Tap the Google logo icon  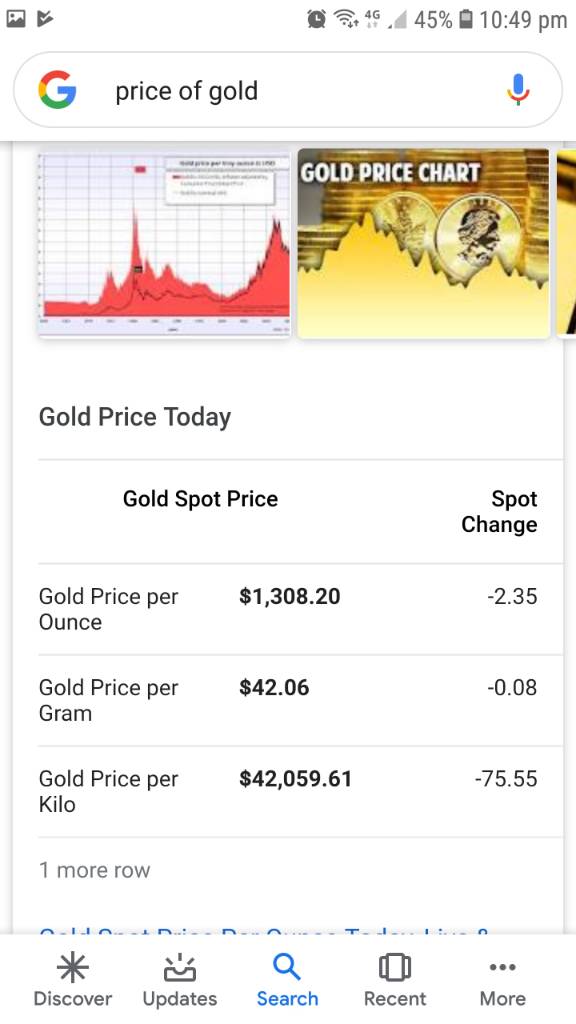click(x=57, y=90)
